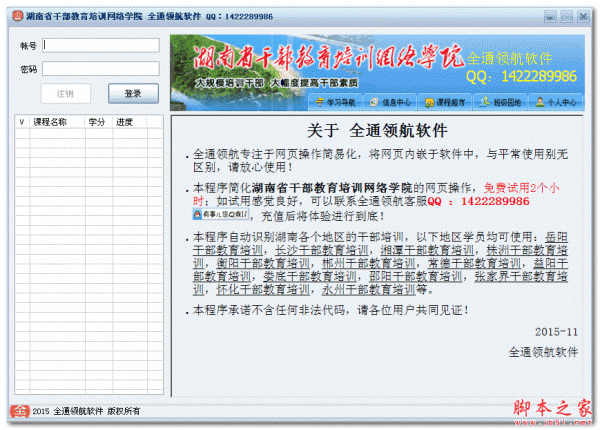Open the 怀化干部教育培训 link
Image resolution: width=600 pixels, height=430 pixels.
(263, 290)
